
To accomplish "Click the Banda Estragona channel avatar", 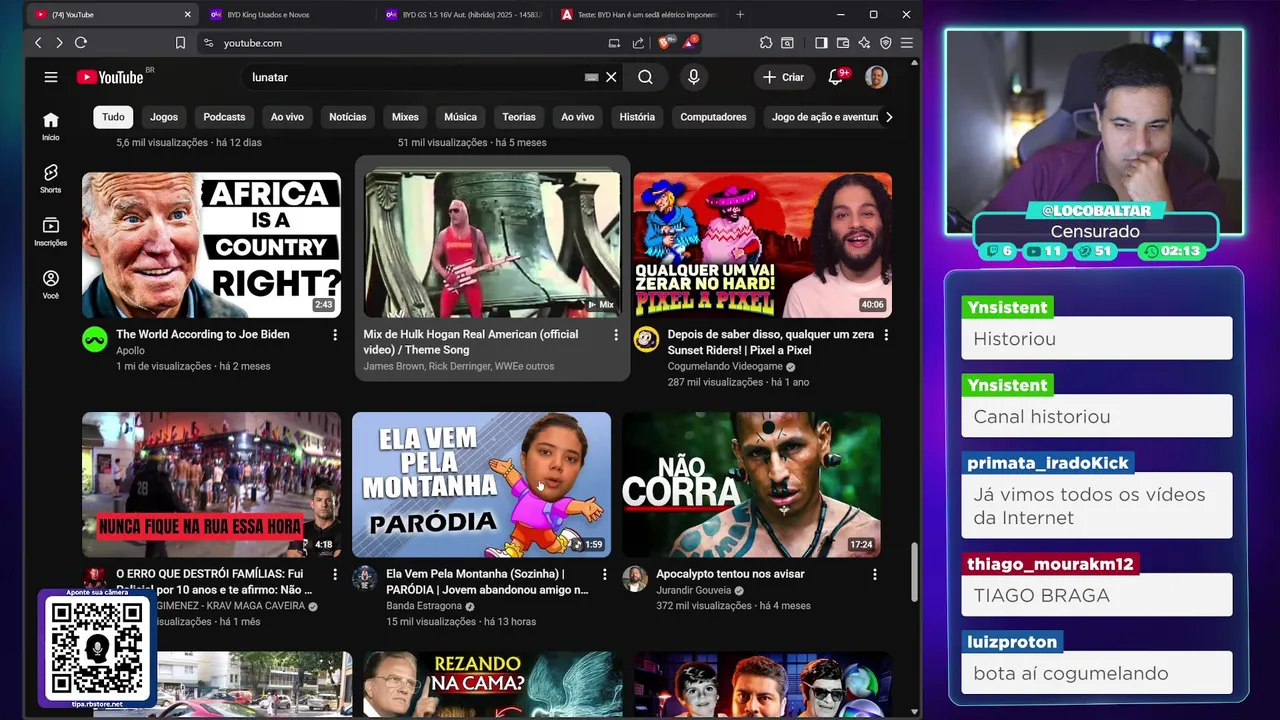I will pyautogui.click(x=365, y=578).
